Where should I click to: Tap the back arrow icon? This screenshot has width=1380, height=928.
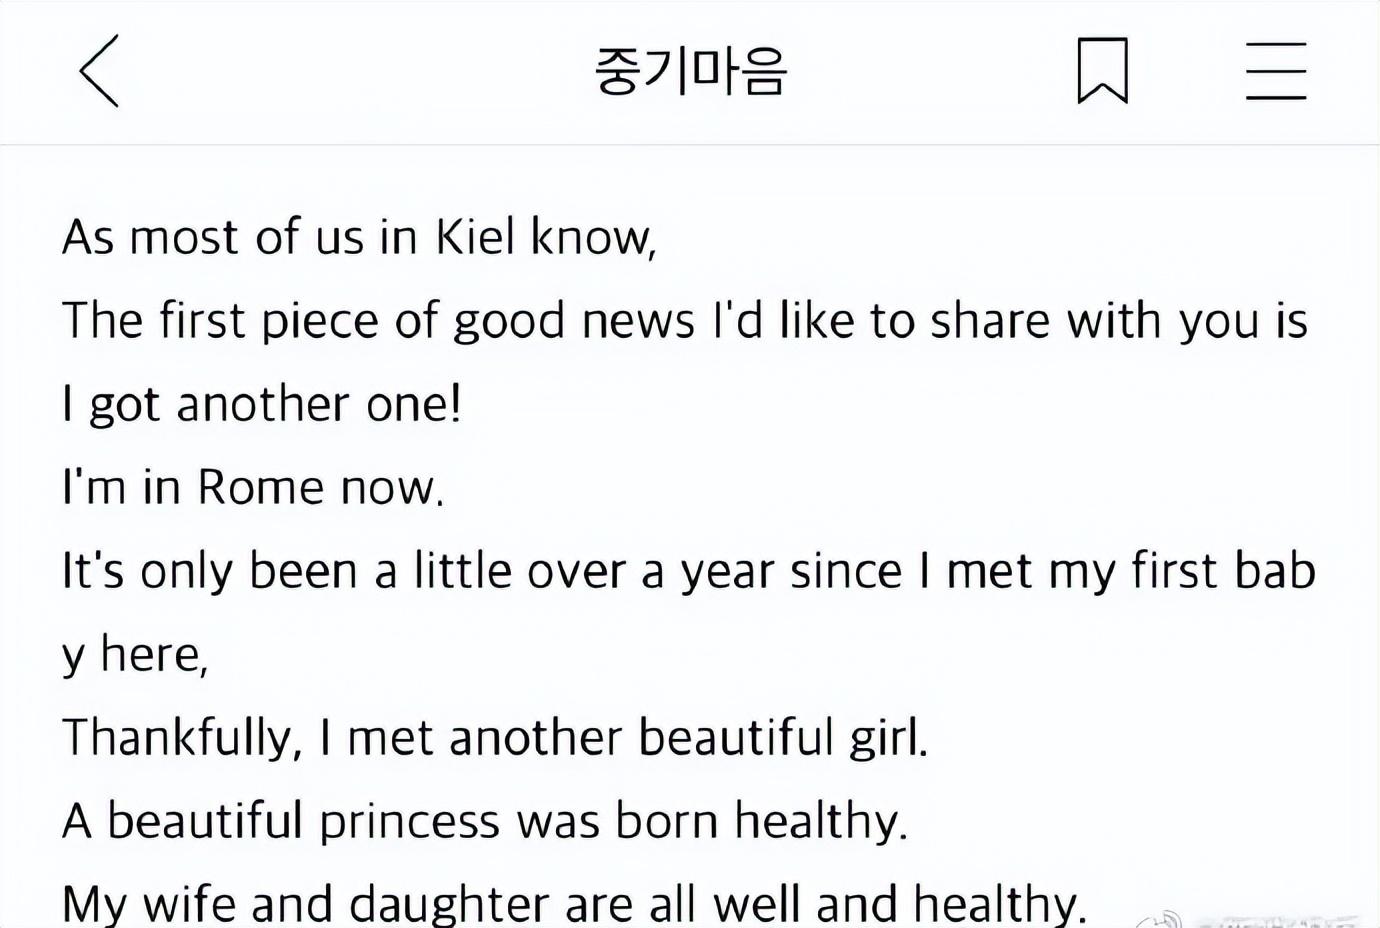point(99,71)
